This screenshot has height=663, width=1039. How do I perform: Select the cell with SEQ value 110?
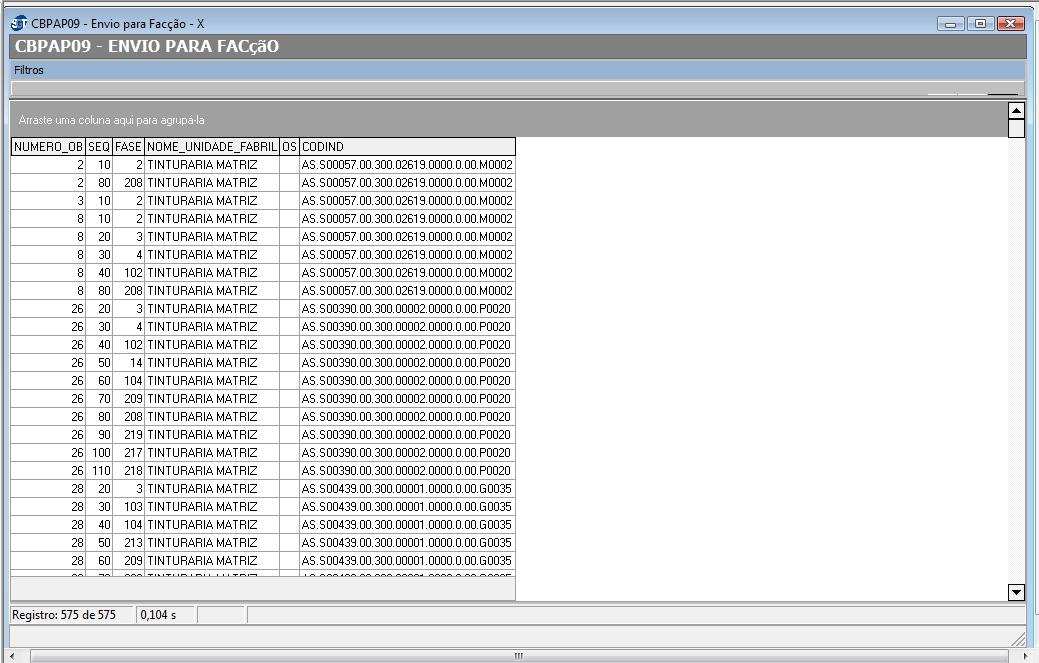(100, 471)
